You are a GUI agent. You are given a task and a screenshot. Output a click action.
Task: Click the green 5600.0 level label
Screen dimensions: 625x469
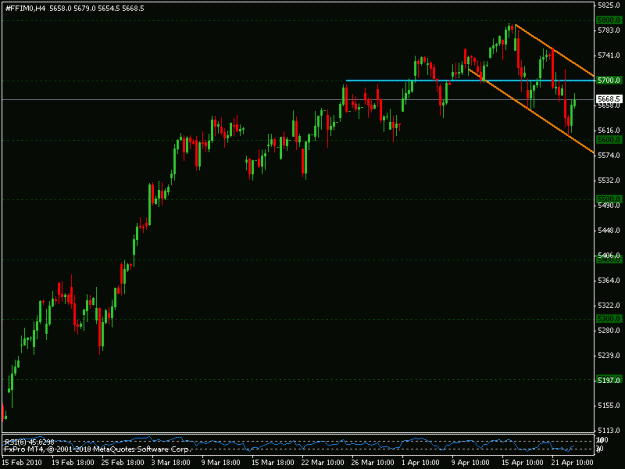609,139
